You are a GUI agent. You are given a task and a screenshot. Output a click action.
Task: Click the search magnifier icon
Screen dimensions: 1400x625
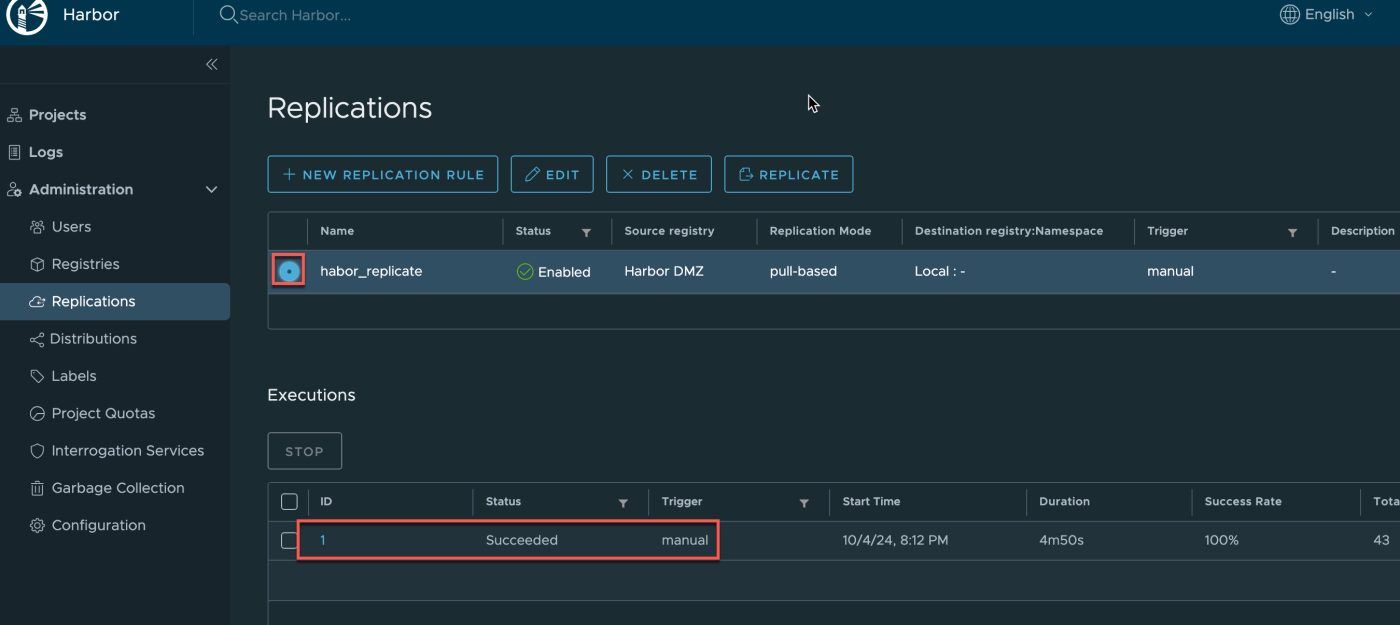pyautogui.click(x=228, y=15)
